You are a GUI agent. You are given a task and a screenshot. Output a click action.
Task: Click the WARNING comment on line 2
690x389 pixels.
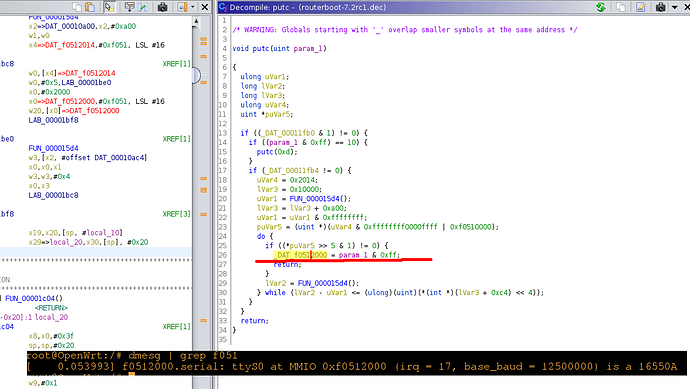[405, 30]
